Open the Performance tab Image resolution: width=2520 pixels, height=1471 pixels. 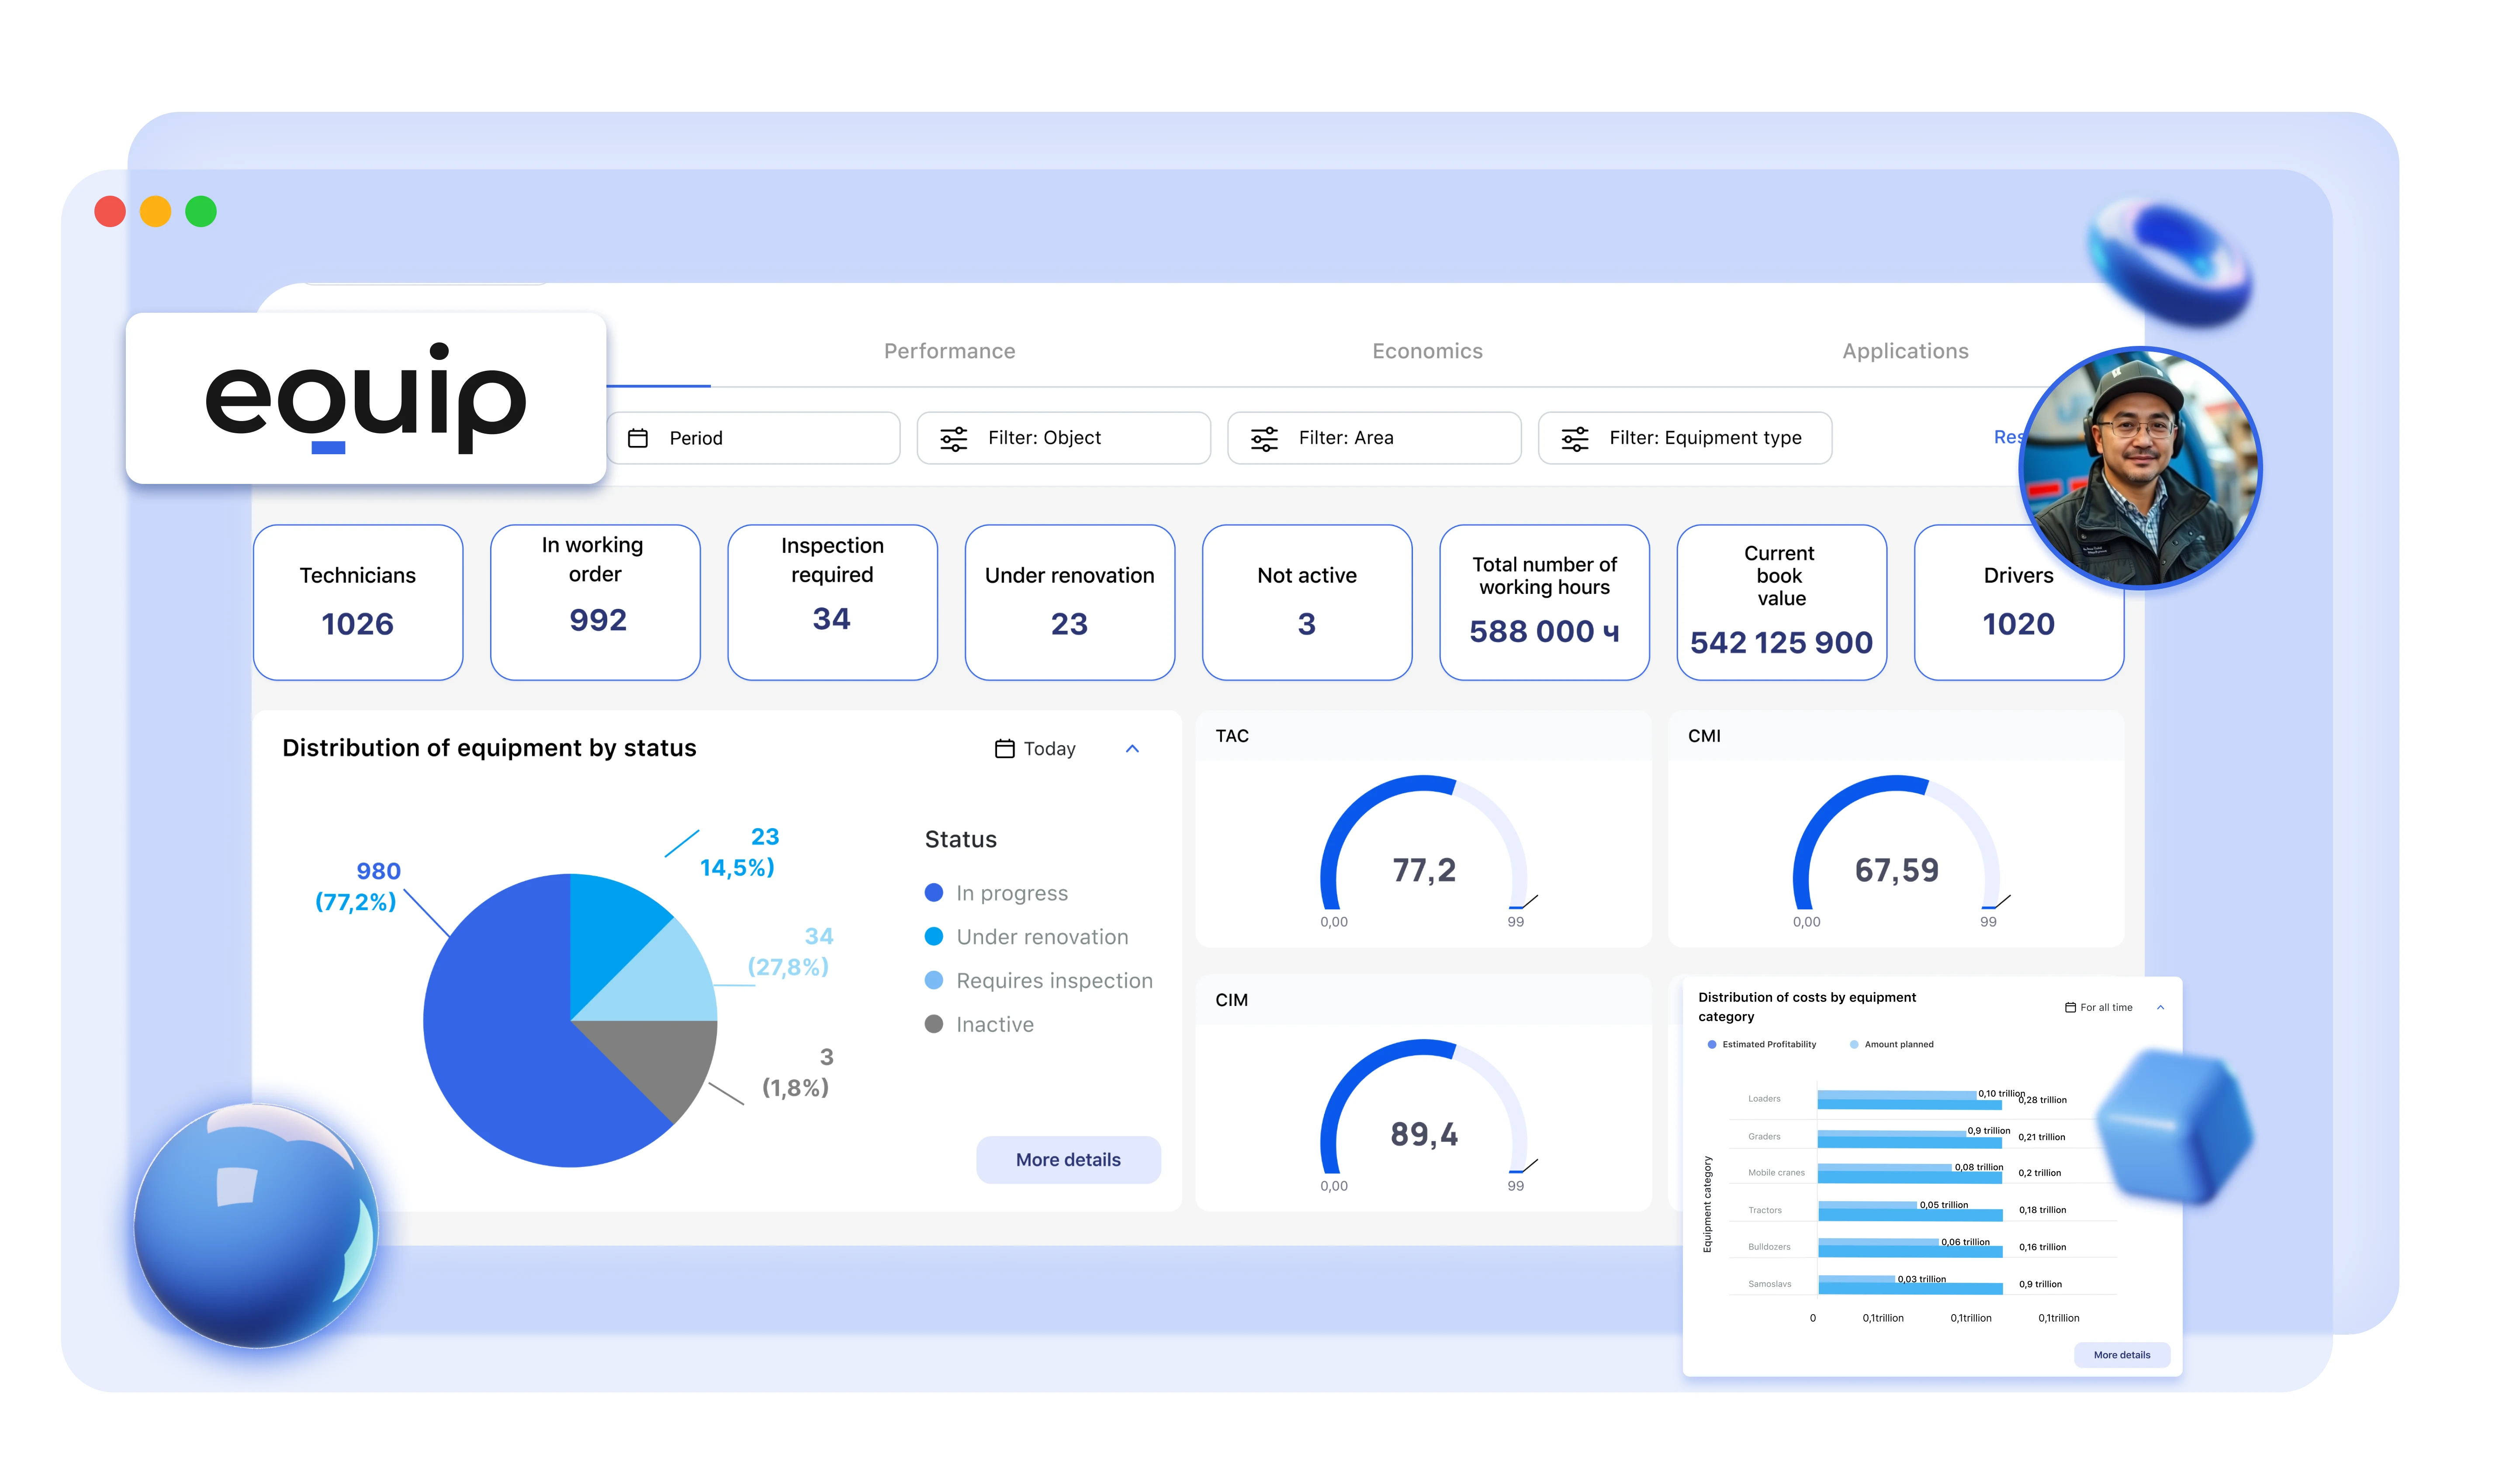[x=949, y=351]
